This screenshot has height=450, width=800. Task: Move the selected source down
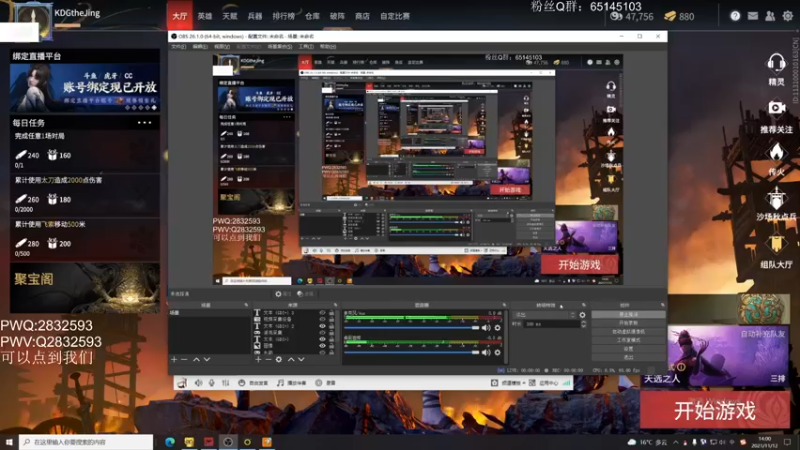(301, 359)
